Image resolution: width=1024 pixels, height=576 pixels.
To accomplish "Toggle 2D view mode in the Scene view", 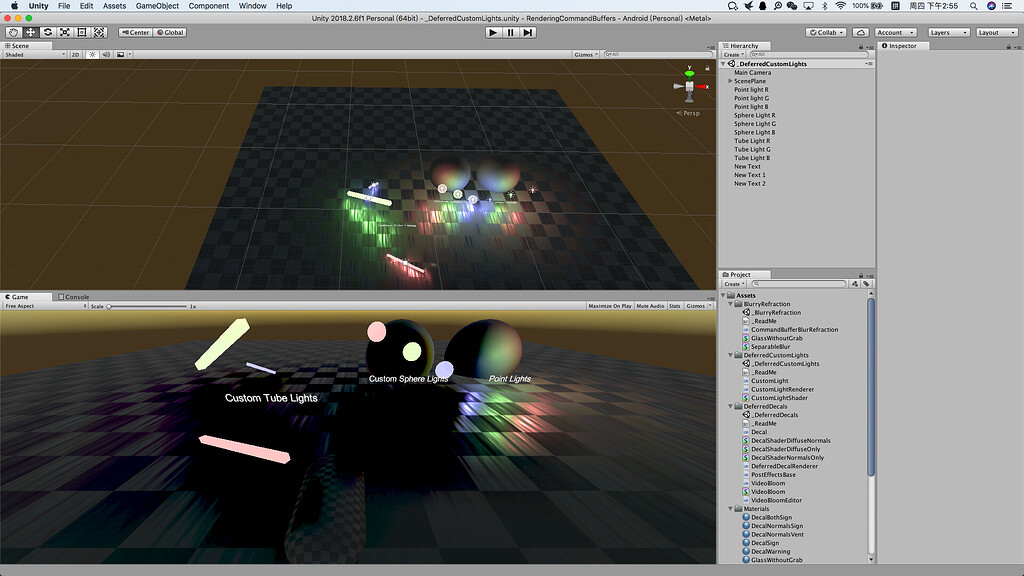I will [x=76, y=54].
